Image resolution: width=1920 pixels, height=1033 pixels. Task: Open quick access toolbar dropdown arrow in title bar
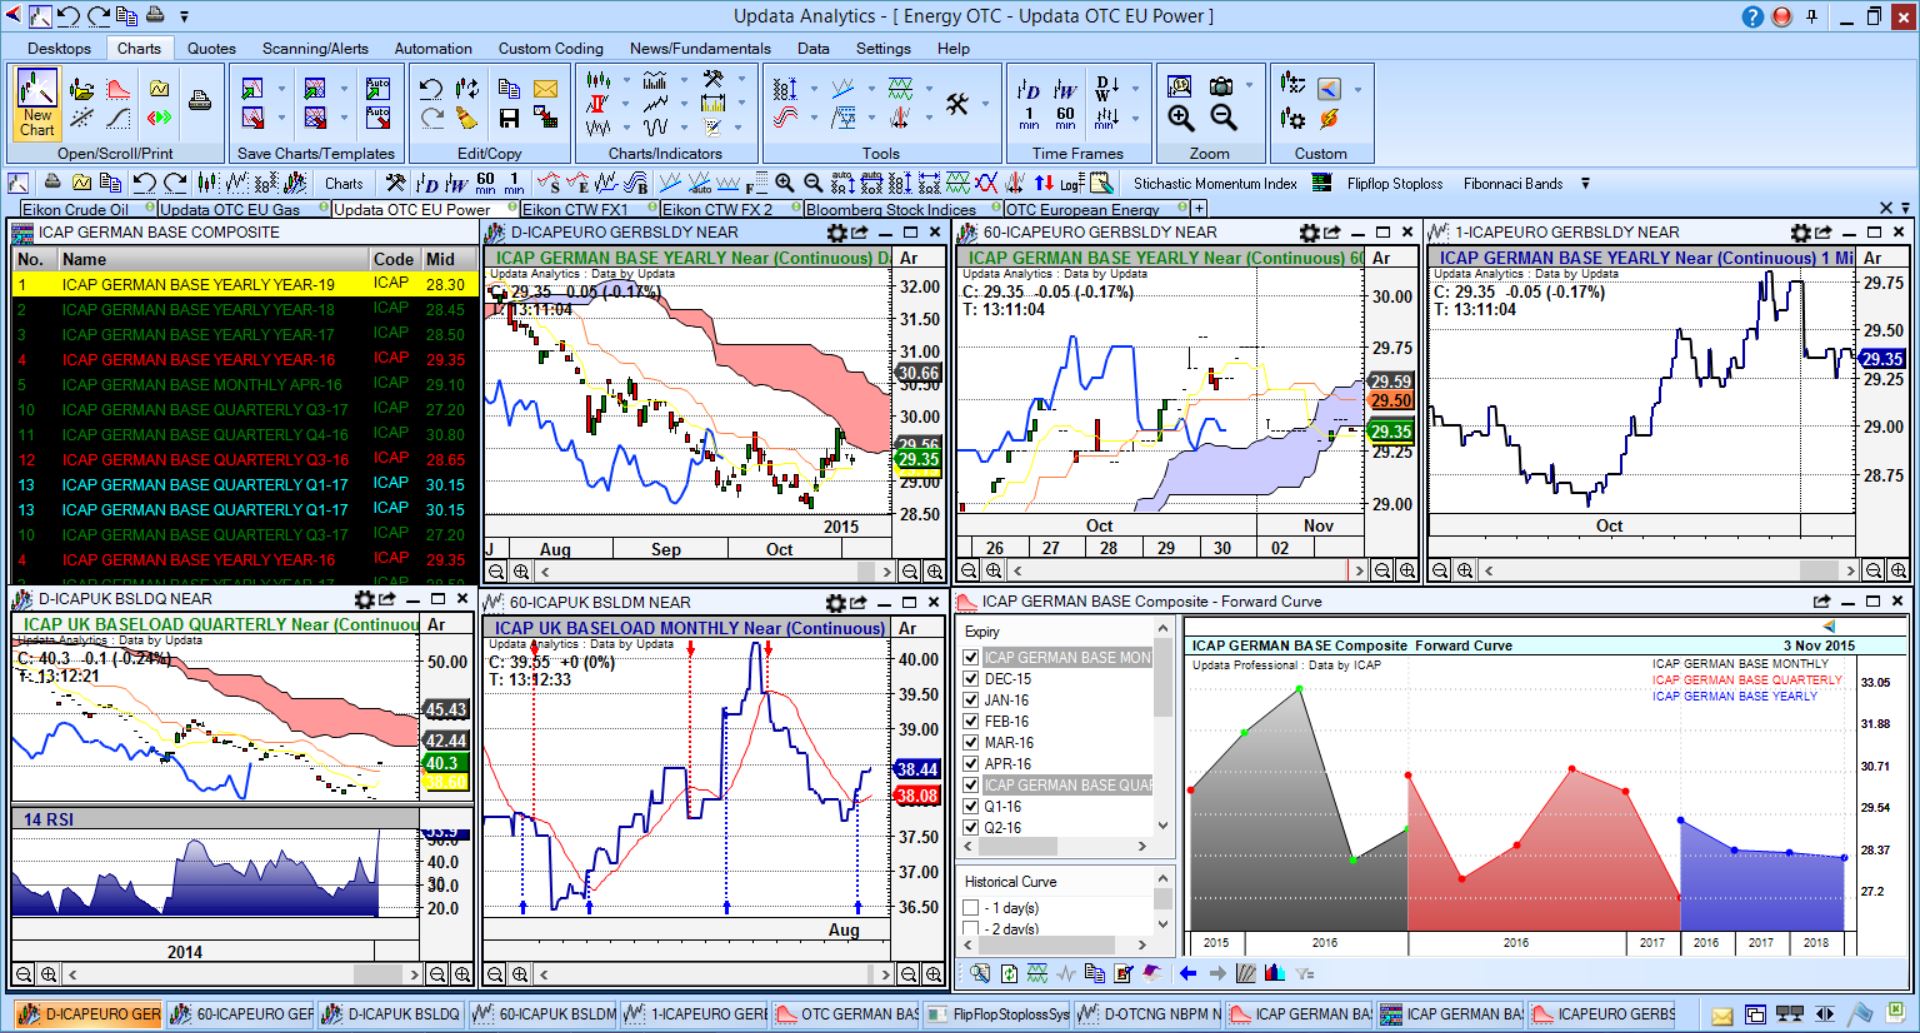coord(185,17)
